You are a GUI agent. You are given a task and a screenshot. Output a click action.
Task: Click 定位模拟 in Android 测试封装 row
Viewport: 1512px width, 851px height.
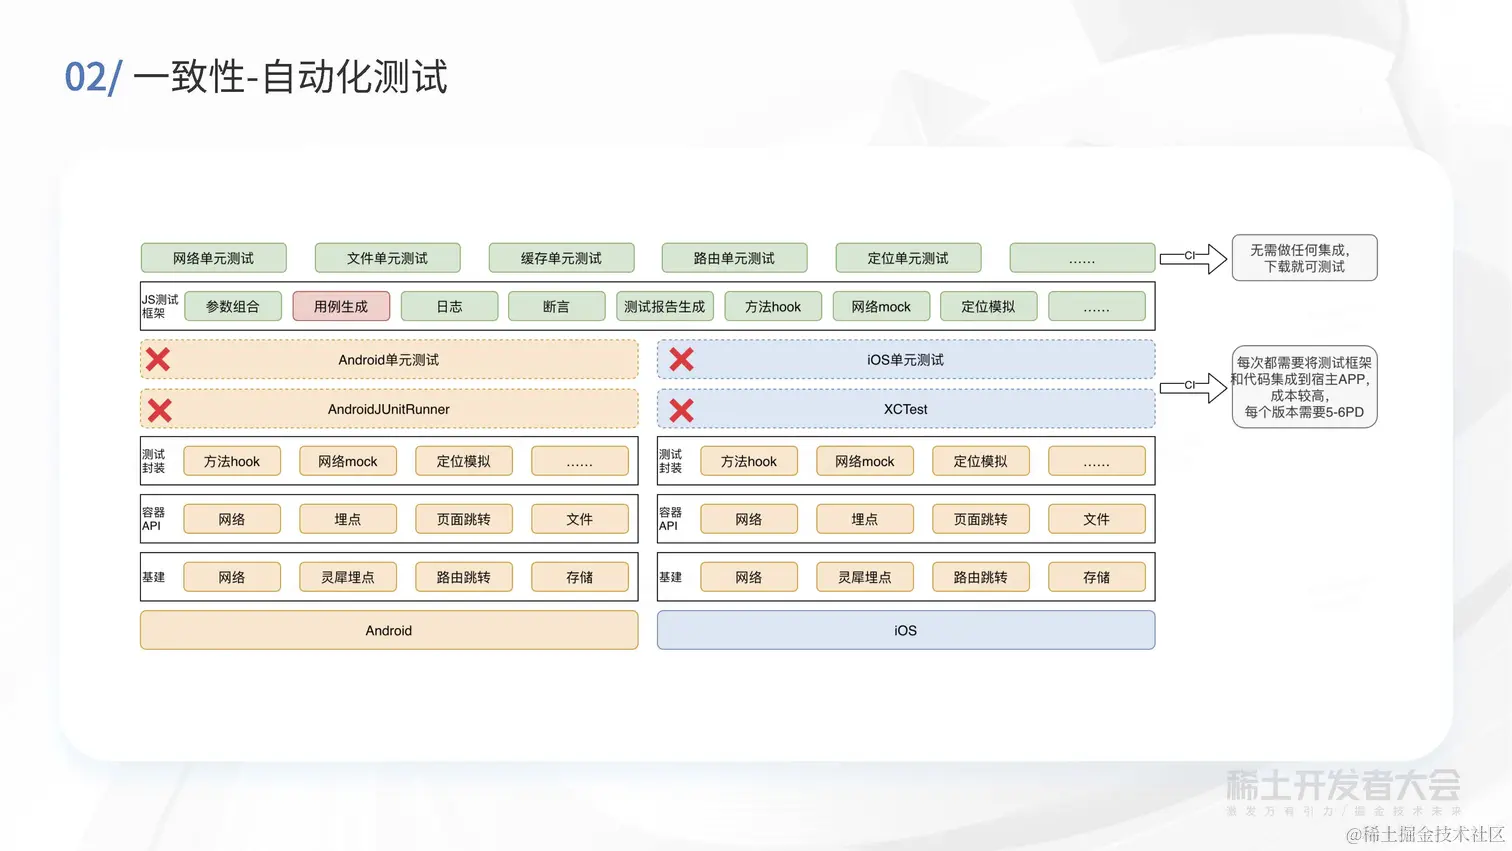tap(464, 461)
